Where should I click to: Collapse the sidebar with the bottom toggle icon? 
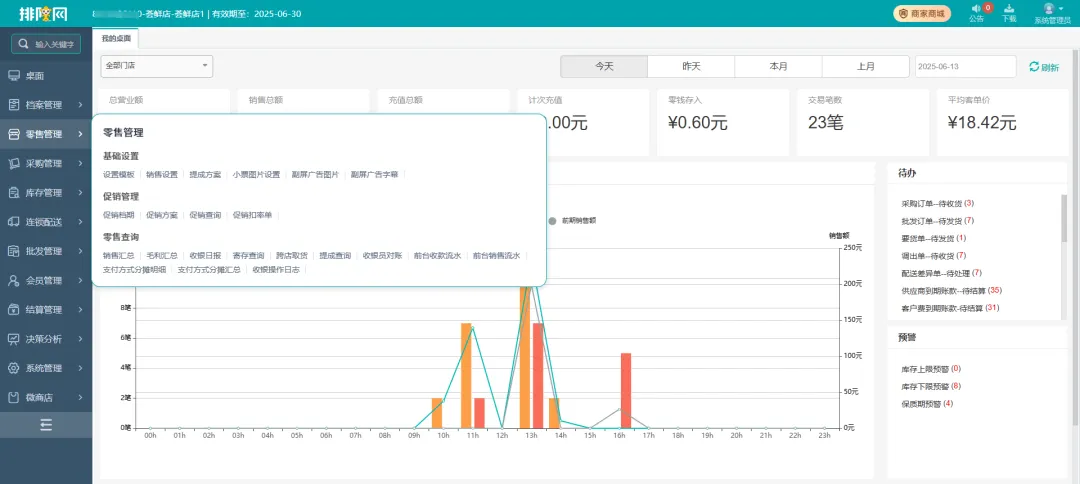[x=46, y=425]
